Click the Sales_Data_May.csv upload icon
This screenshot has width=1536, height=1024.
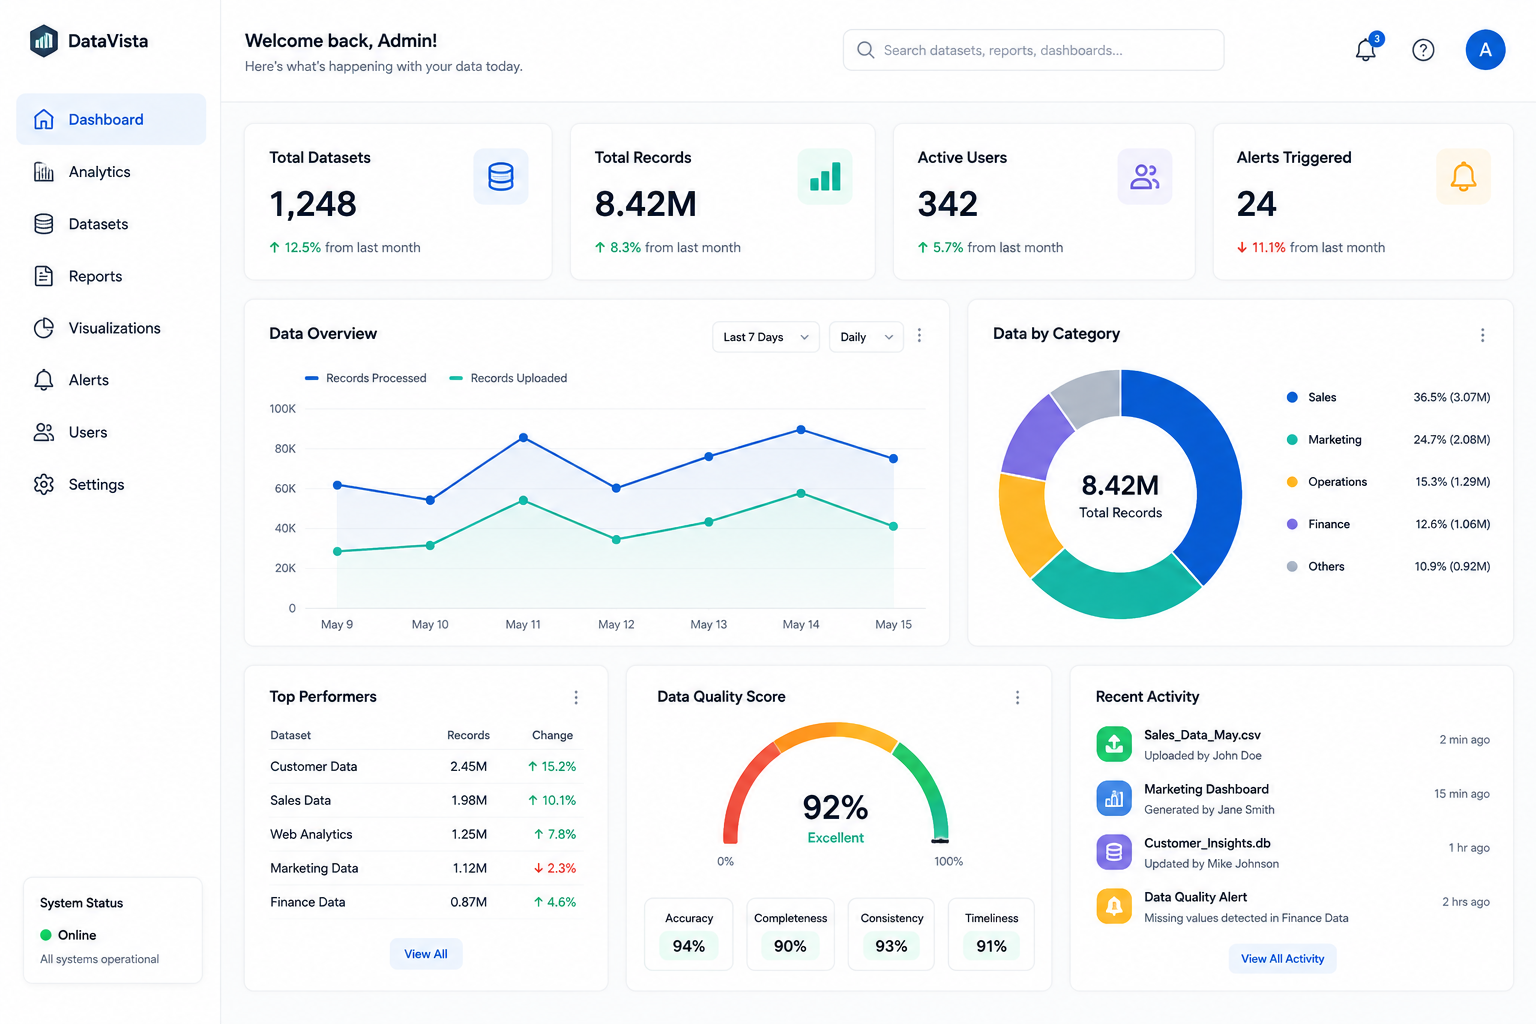[x=1114, y=744]
